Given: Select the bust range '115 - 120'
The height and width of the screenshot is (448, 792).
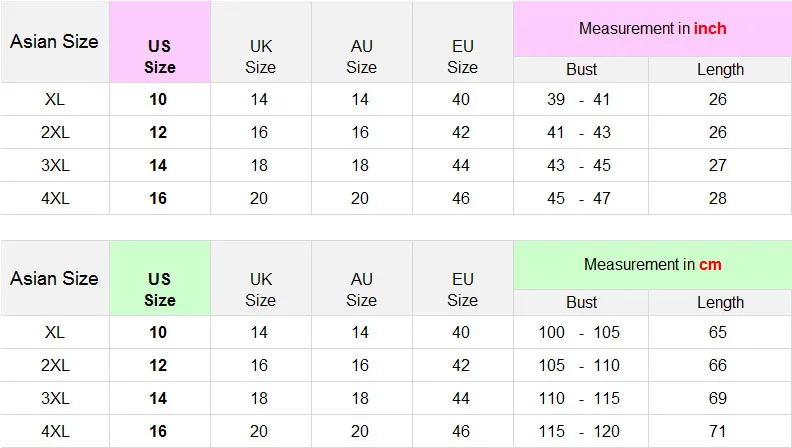Looking at the screenshot, I should pyautogui.click(x=581, y=431).
